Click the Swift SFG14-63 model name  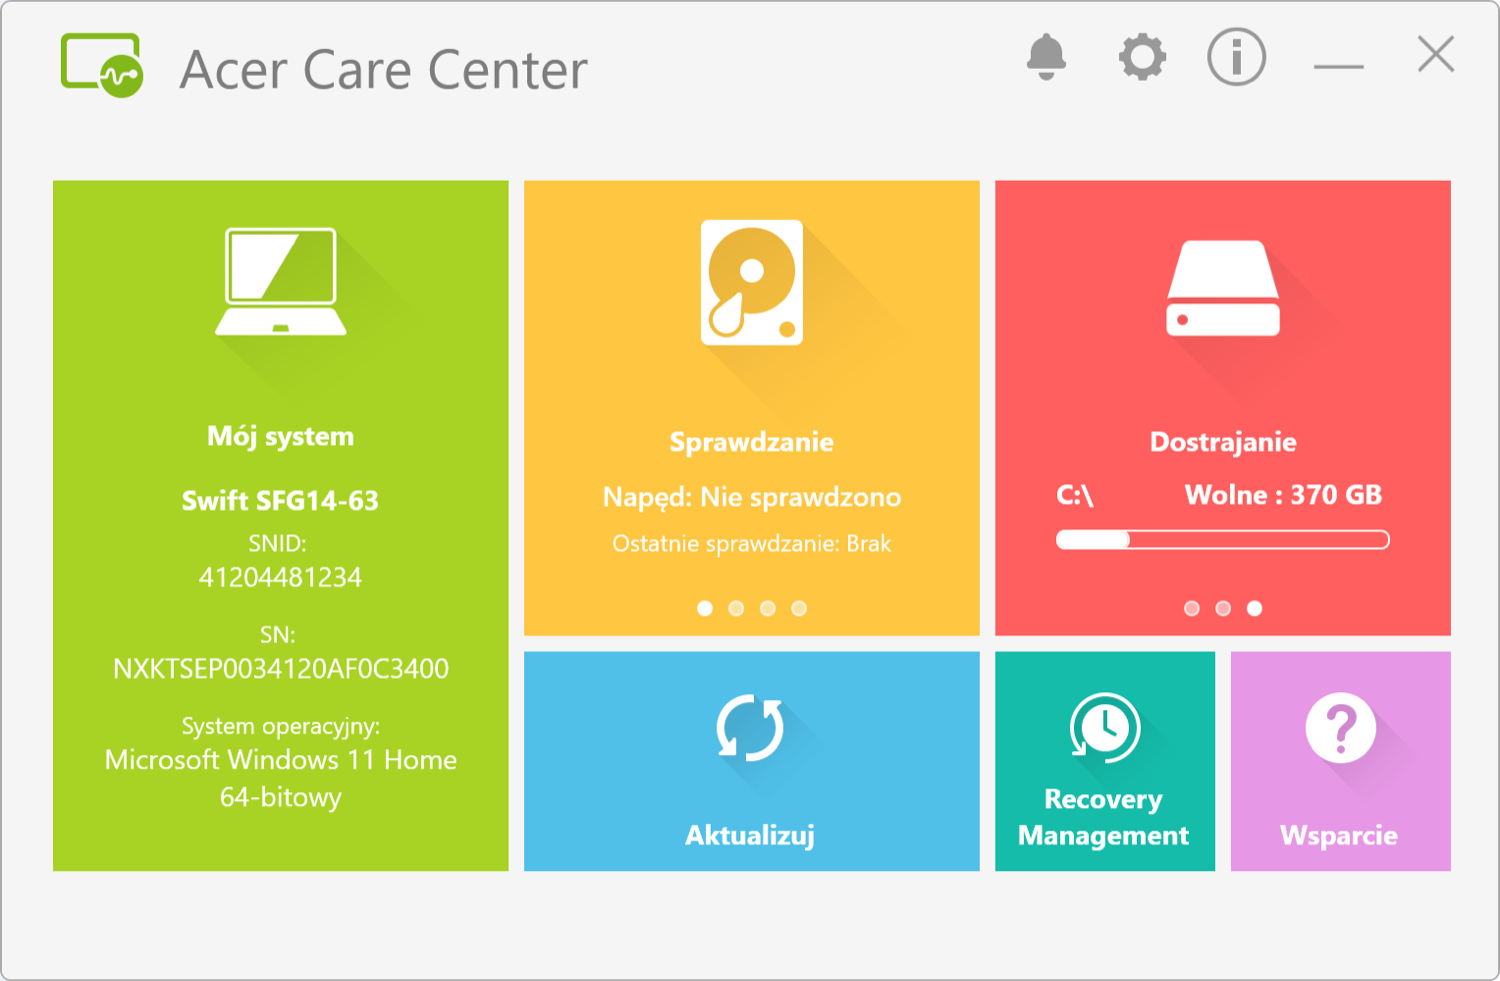click(280, 500)
